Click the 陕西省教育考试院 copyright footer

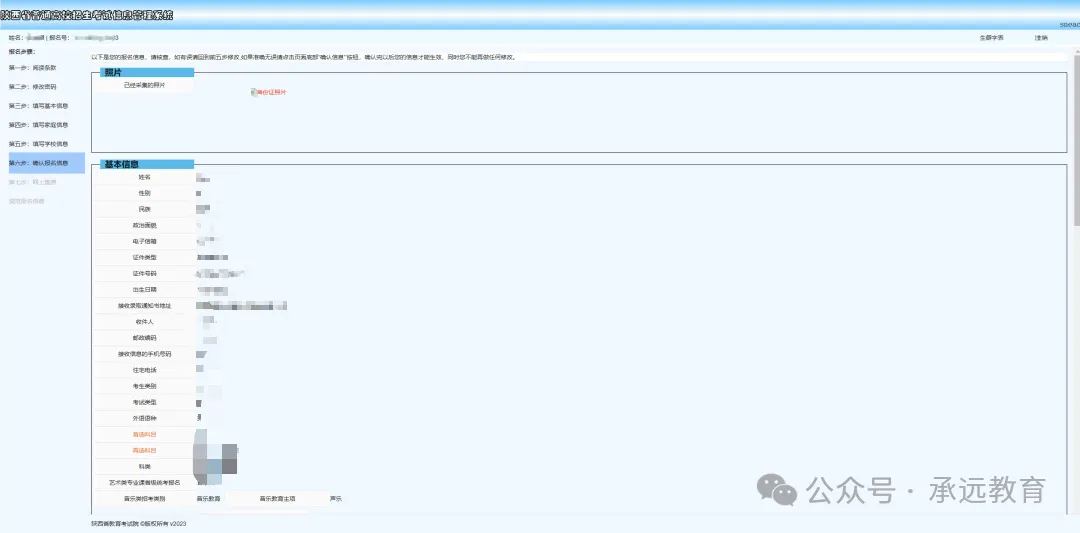click(x=138, y=524)
